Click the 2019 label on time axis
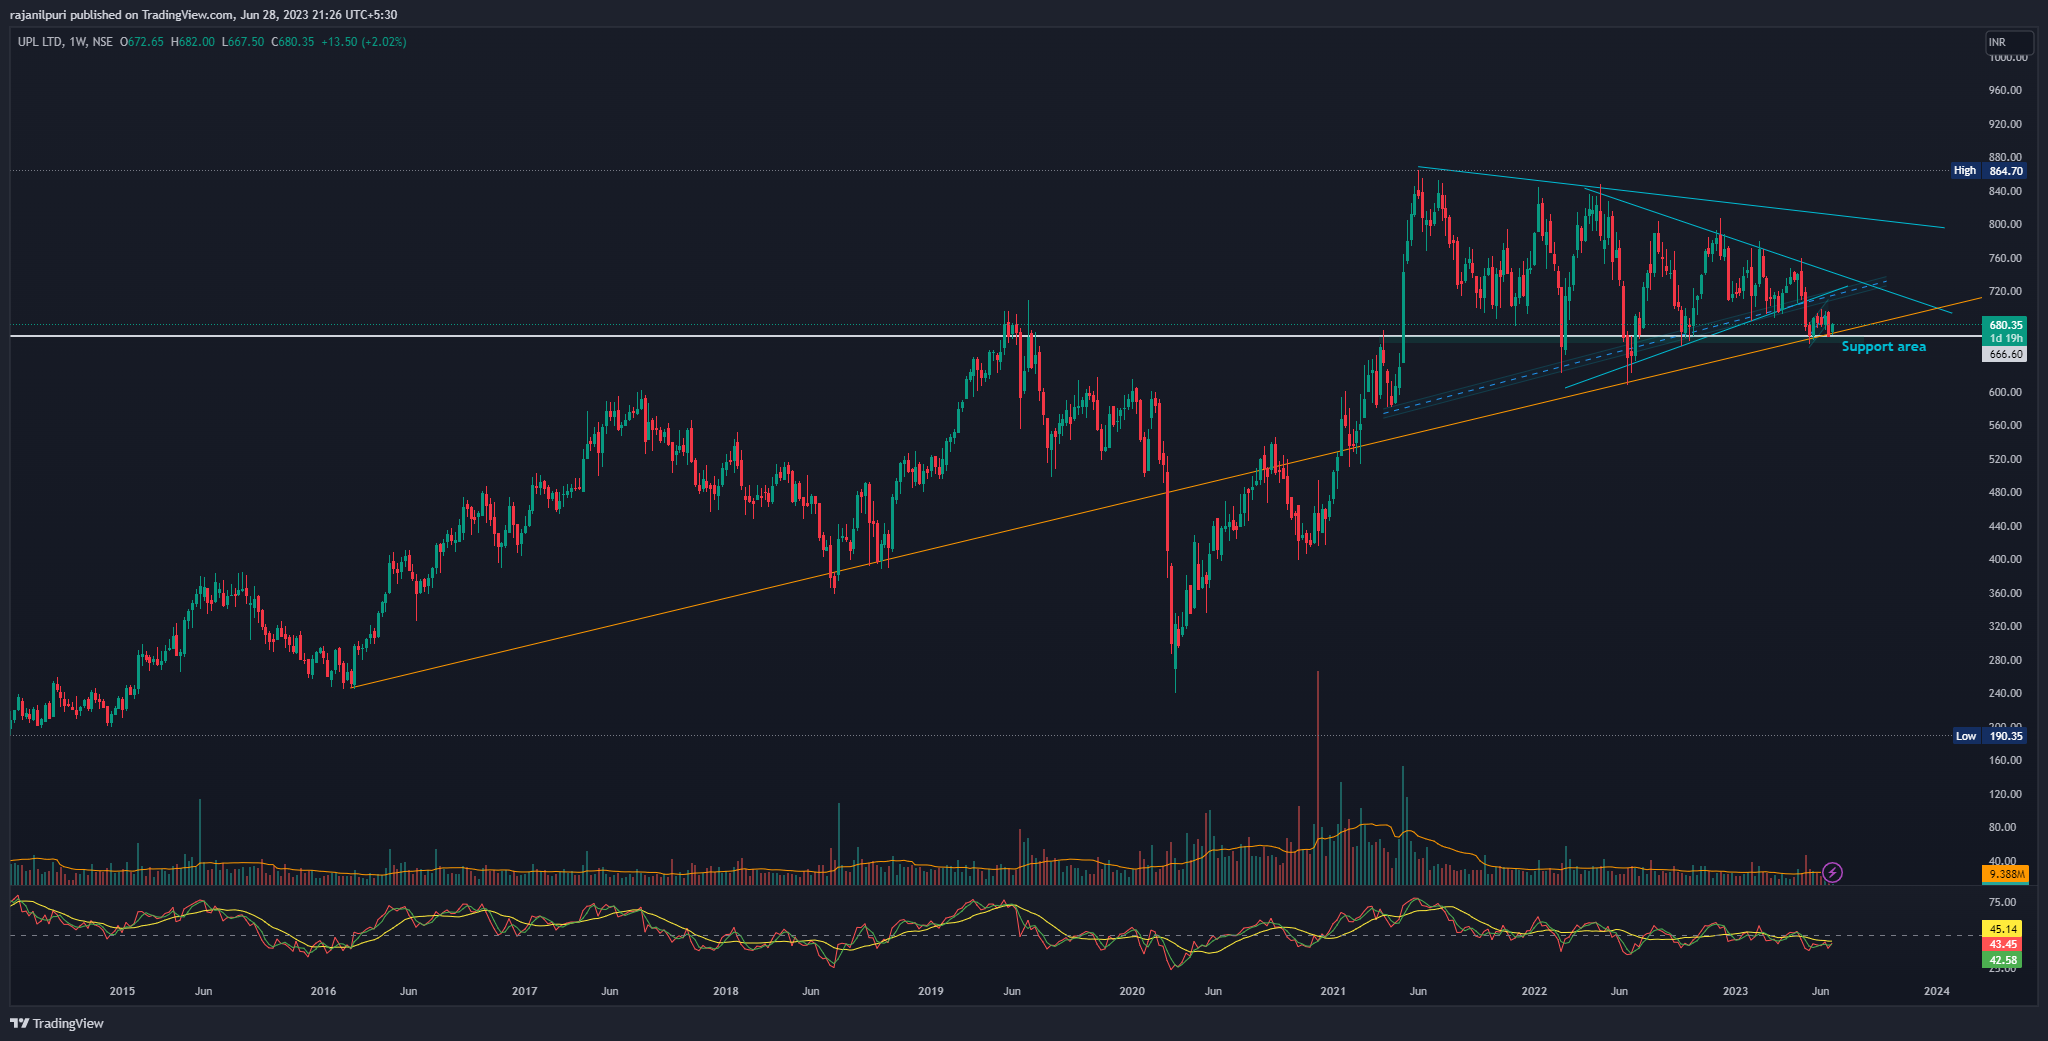 coord(931,992)
